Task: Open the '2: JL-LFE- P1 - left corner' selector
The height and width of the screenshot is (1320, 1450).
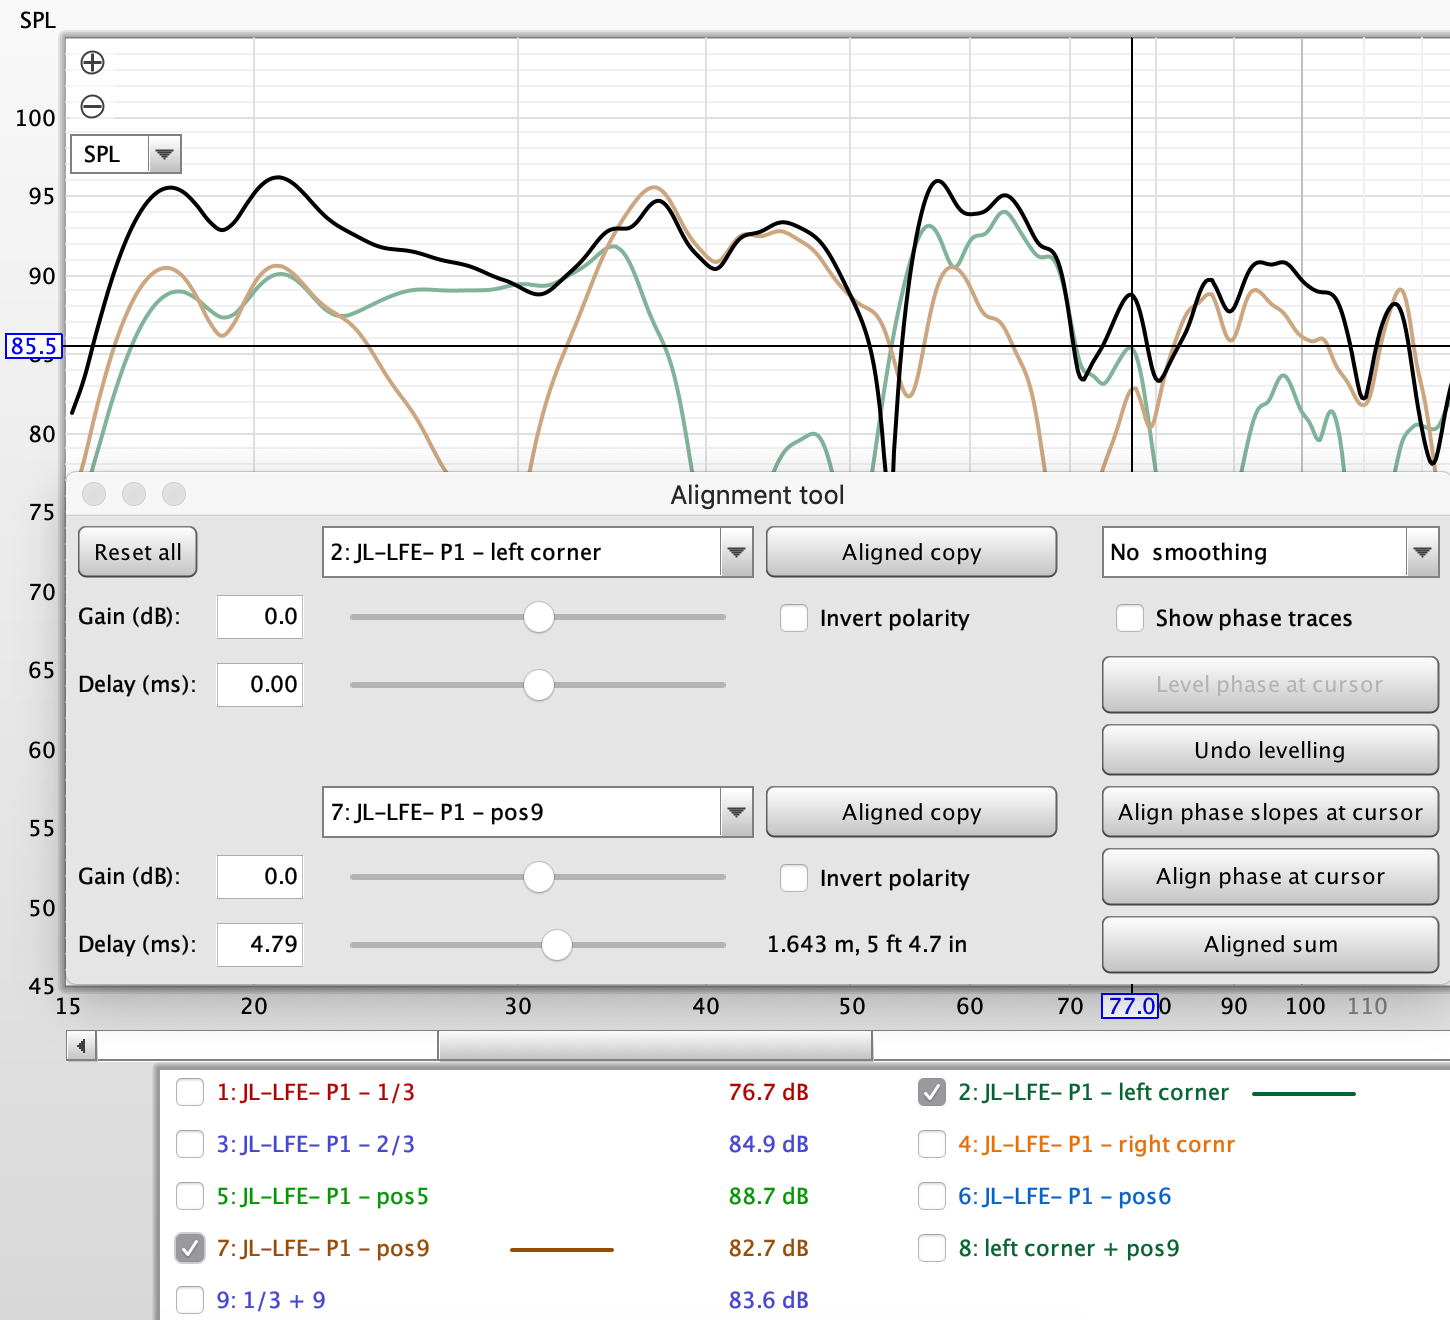Action: coord(537,552)
